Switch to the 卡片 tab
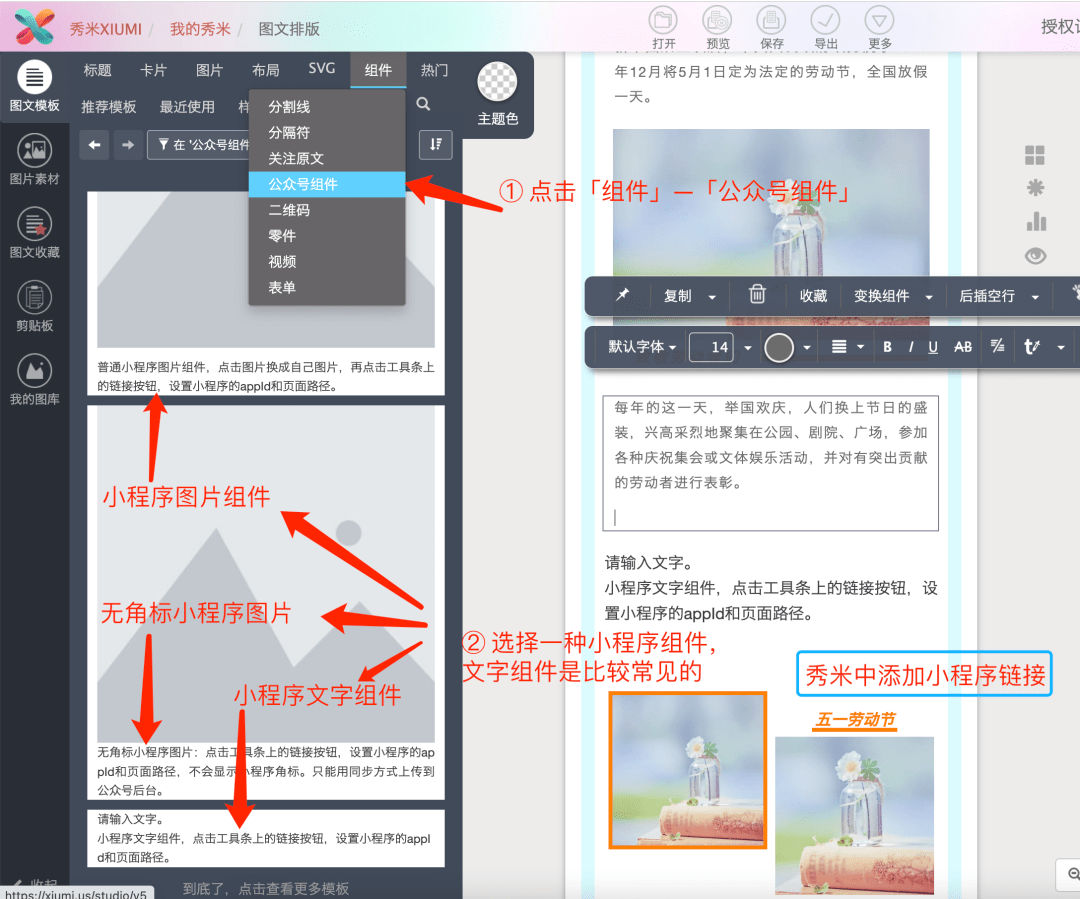The height and width of the screenshot is (899, 1080). [153, 70]
